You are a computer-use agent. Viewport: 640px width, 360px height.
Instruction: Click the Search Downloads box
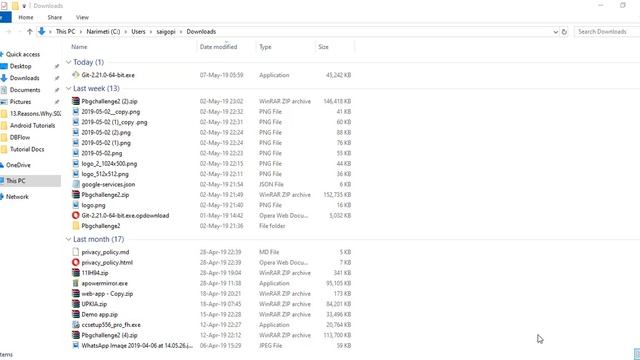click(607, 32)
